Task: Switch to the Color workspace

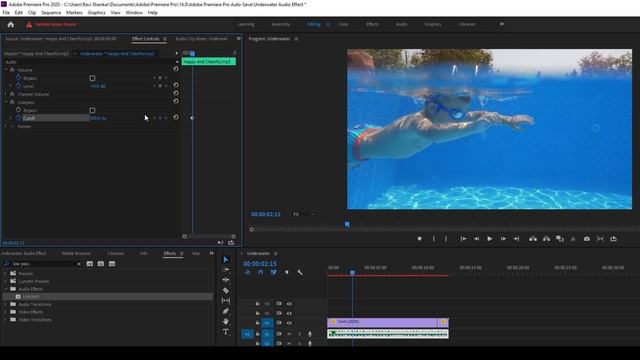Action: pos(343,24)
